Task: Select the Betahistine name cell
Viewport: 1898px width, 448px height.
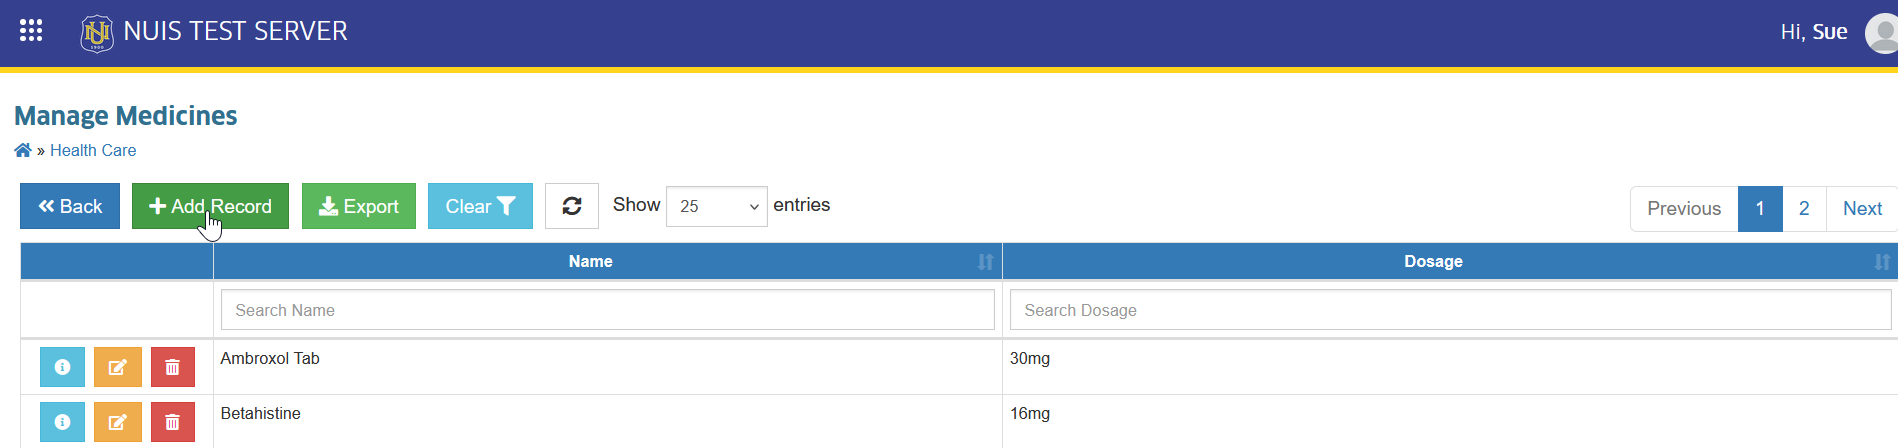Action: tap(608, 421)
